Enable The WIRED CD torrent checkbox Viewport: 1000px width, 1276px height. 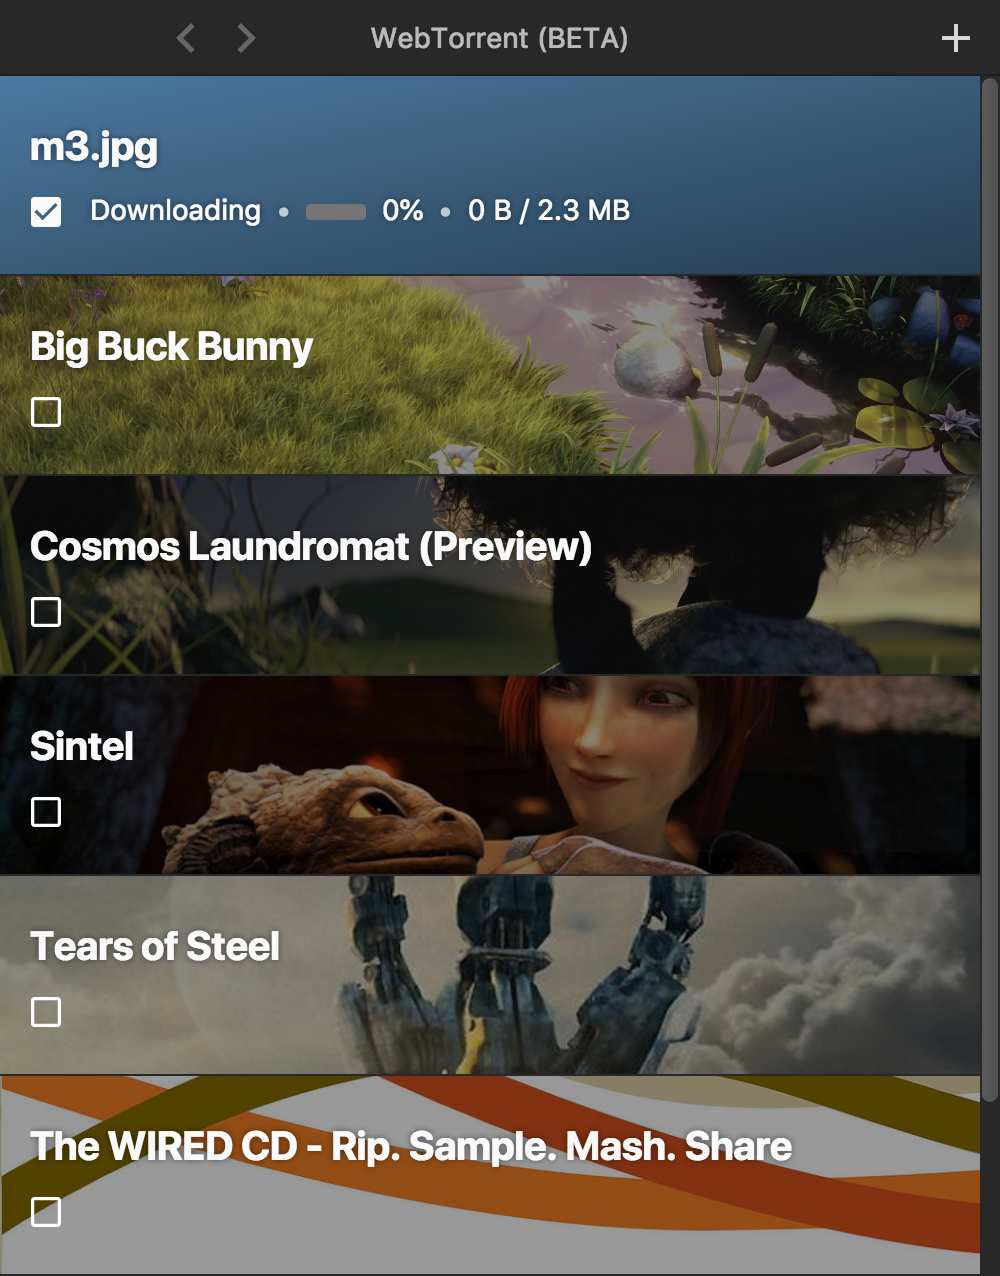tap(46, 1212)
